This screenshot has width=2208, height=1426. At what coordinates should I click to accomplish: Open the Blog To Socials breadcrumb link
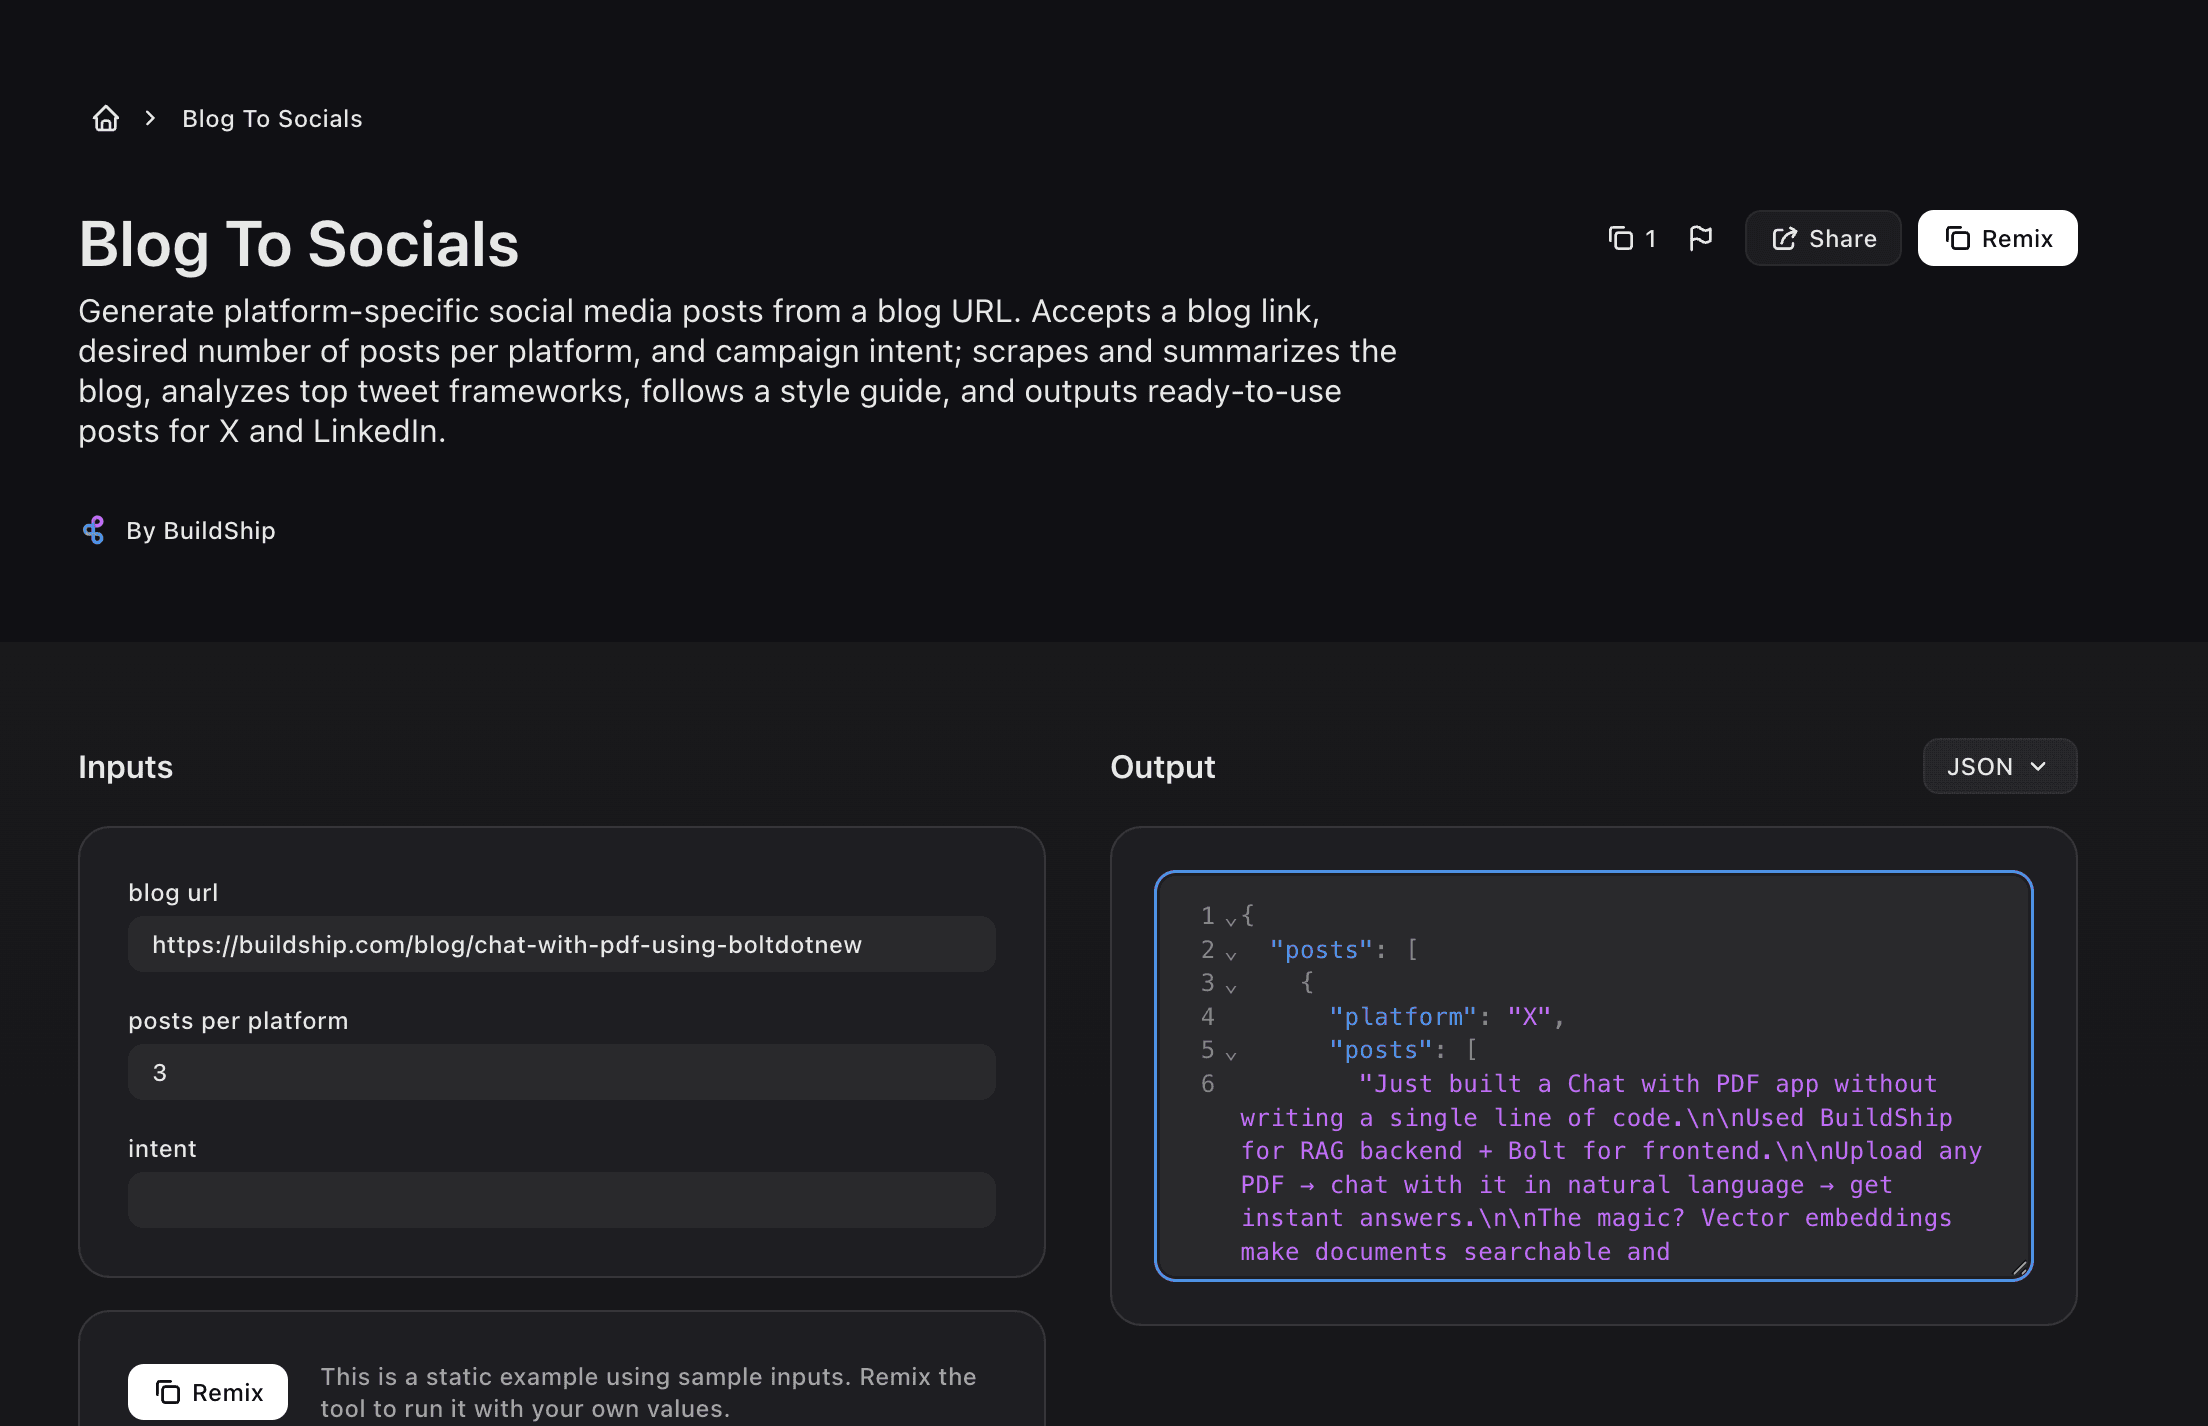(x=272, y=118)
